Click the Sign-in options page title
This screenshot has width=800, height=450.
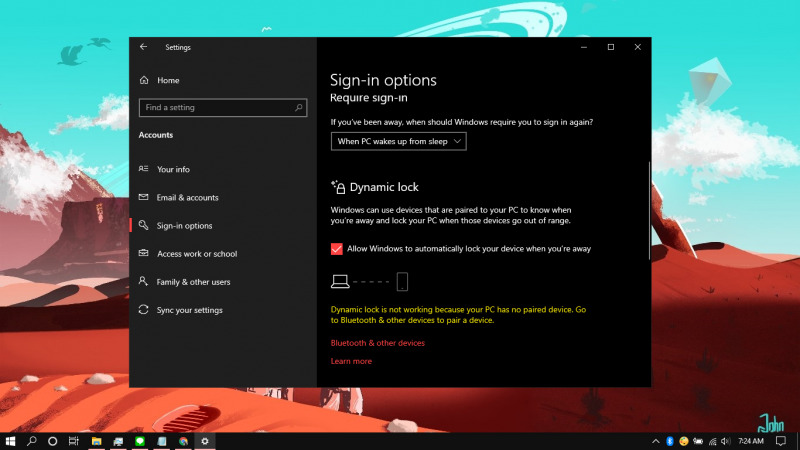point(383,80)
